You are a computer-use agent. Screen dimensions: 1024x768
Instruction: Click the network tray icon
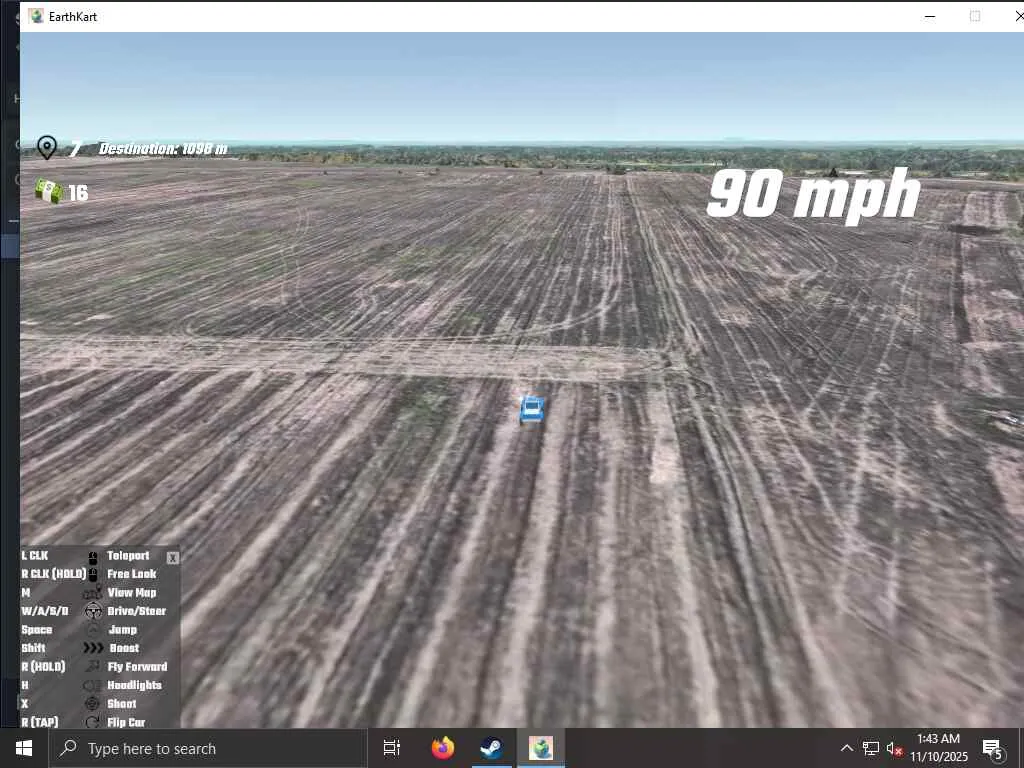[x=871, y=748]
